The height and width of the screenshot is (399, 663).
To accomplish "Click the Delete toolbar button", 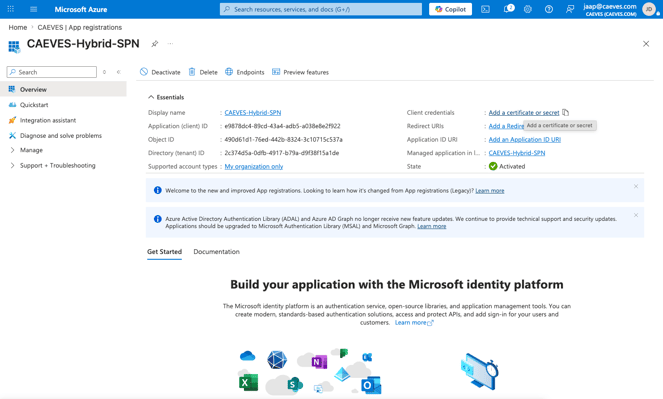I will tap(203, 72).
